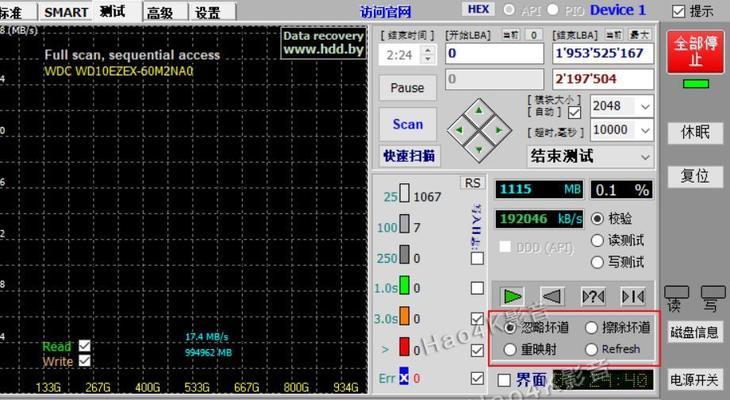Switch to the 高级 tab
Screen dimensions: 730x400
point(160,13)
